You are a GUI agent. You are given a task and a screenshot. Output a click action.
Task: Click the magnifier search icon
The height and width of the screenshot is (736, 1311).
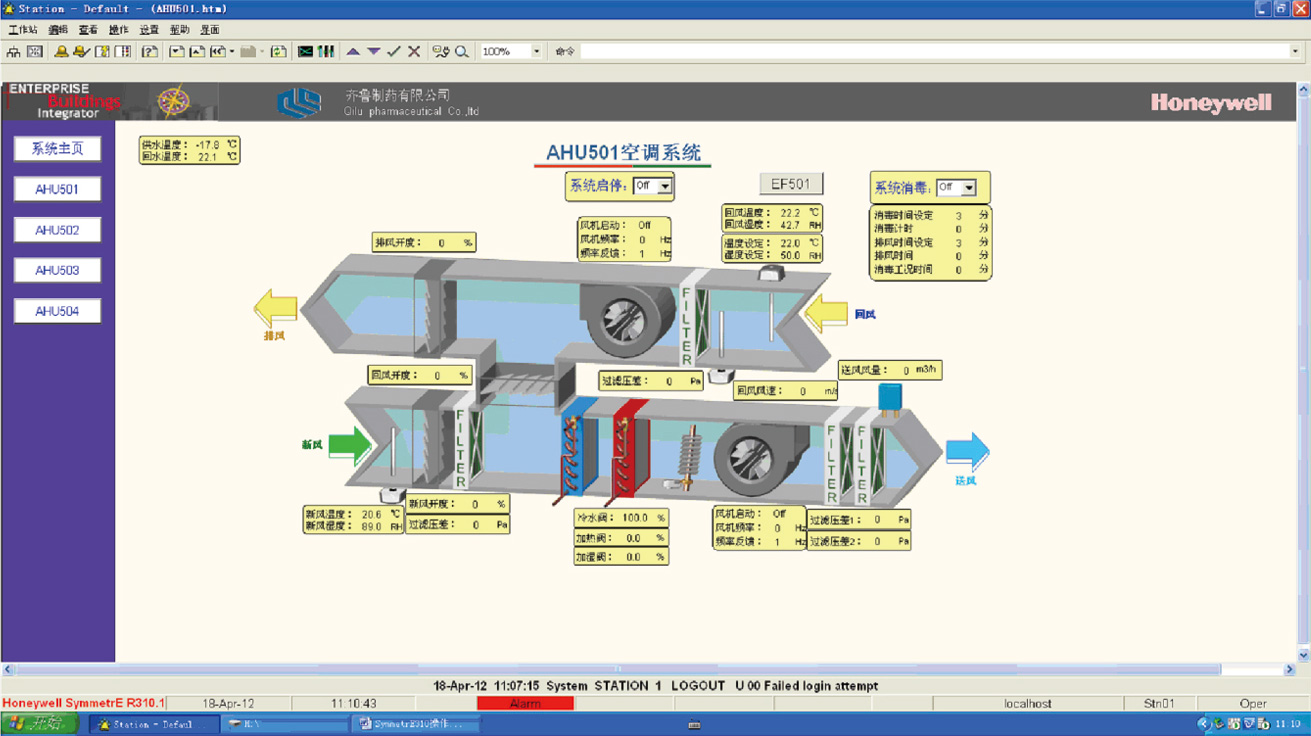pos(462,51)
